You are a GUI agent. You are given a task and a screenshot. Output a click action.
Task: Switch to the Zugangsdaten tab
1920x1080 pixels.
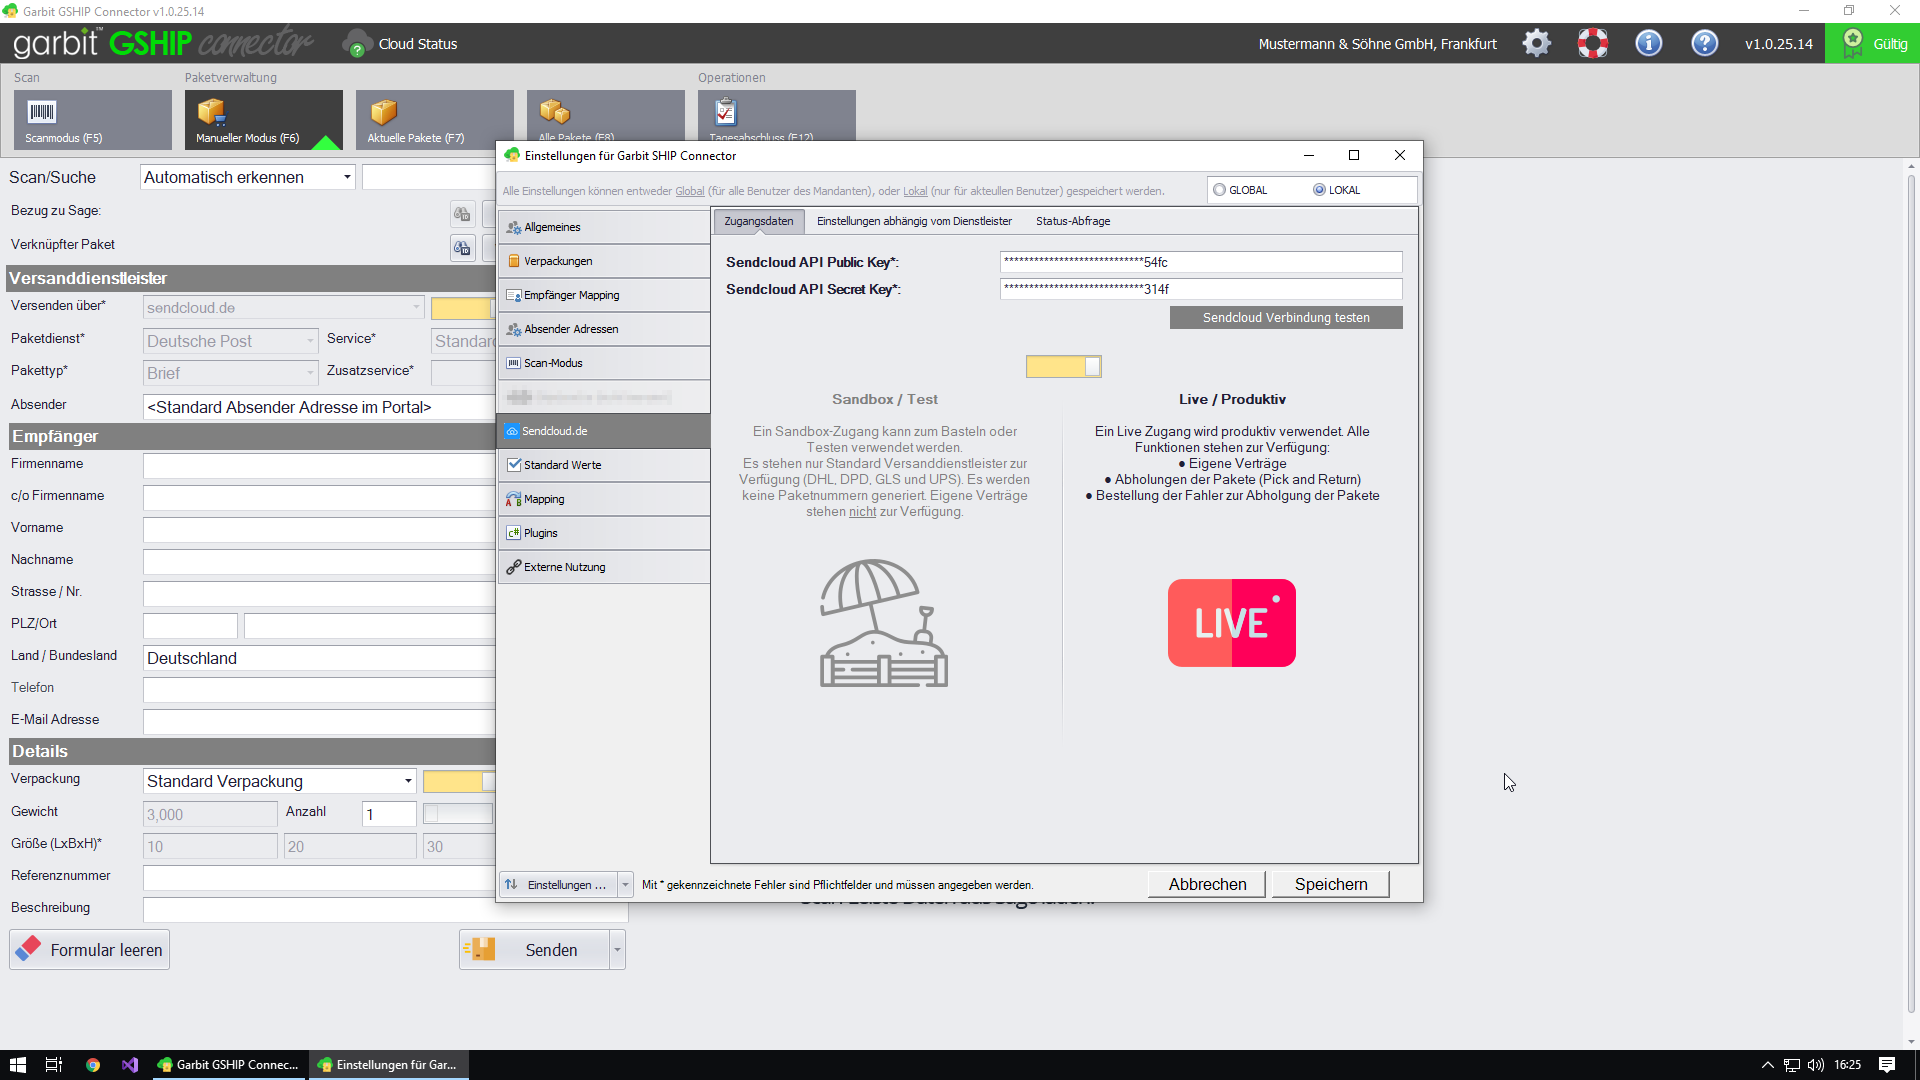(x=759, y=221)
